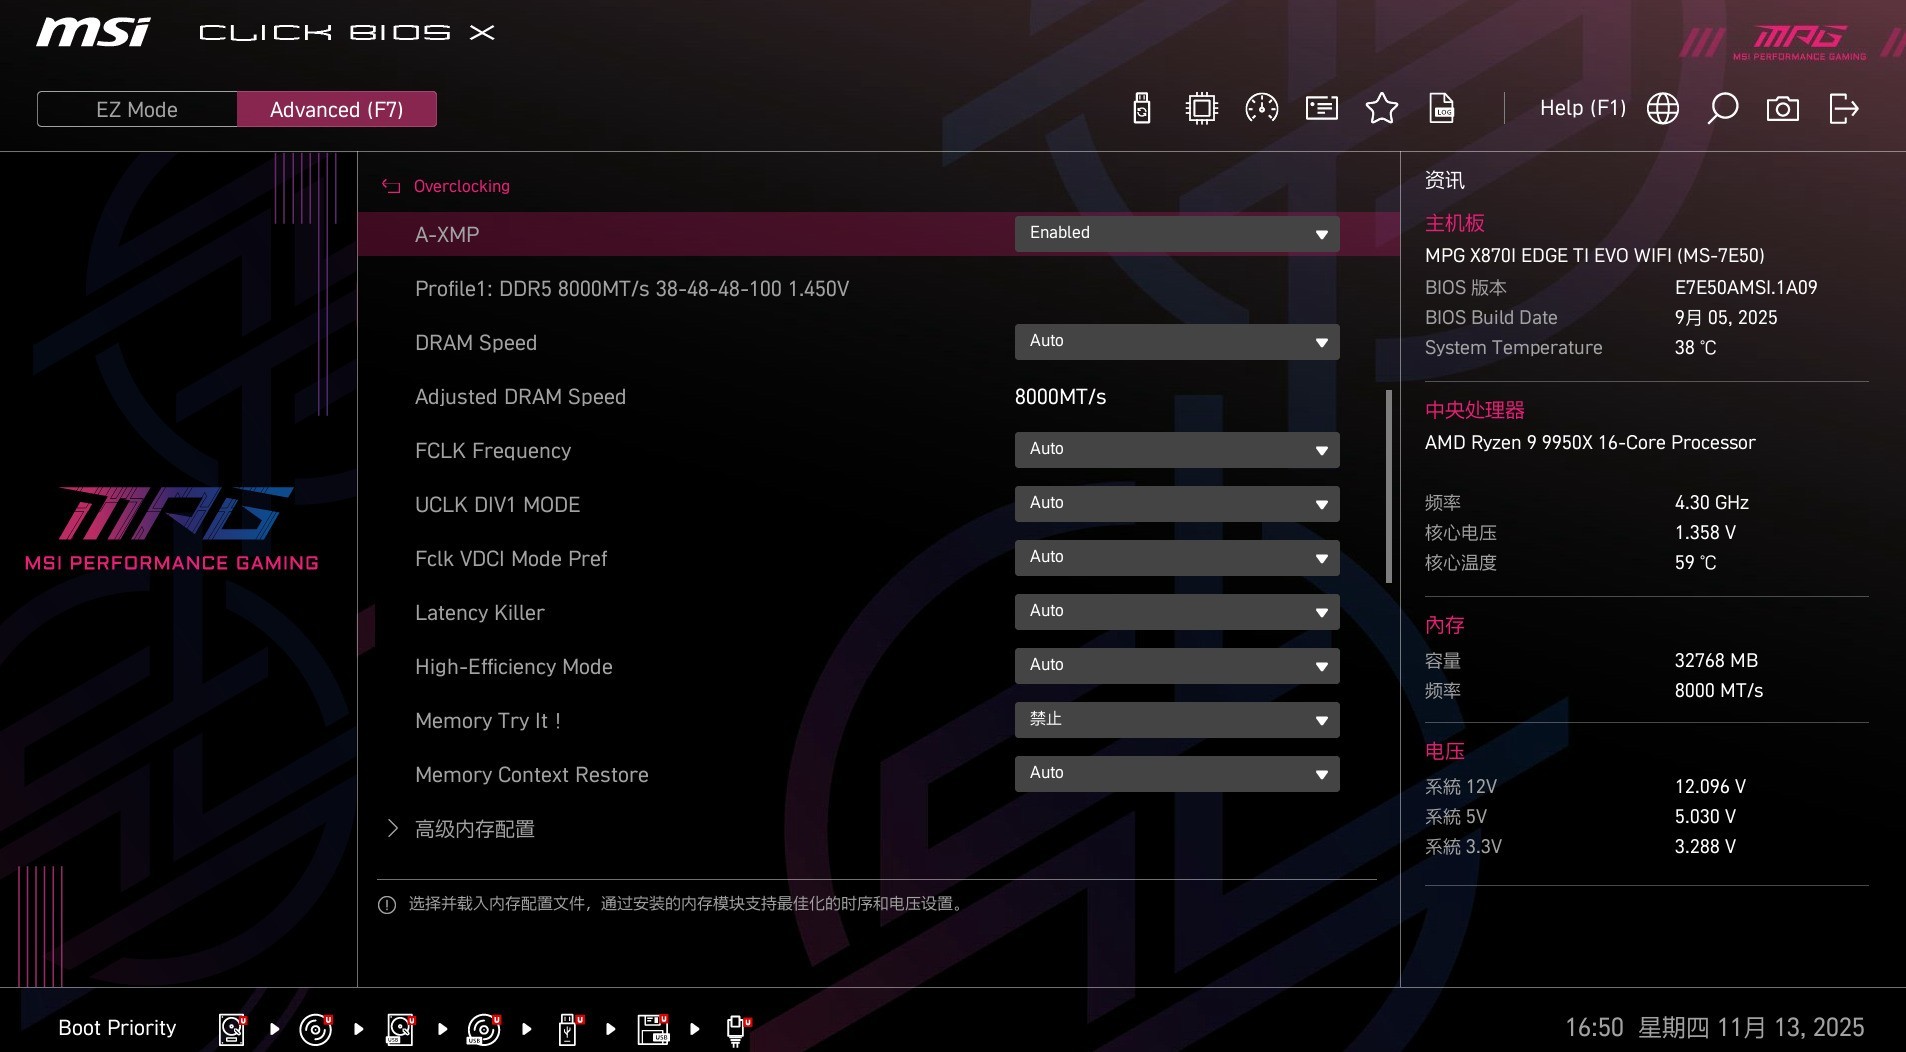Change Memory Context Restore from Auto
1906x1052 pixels.
tap(1176, 773)
